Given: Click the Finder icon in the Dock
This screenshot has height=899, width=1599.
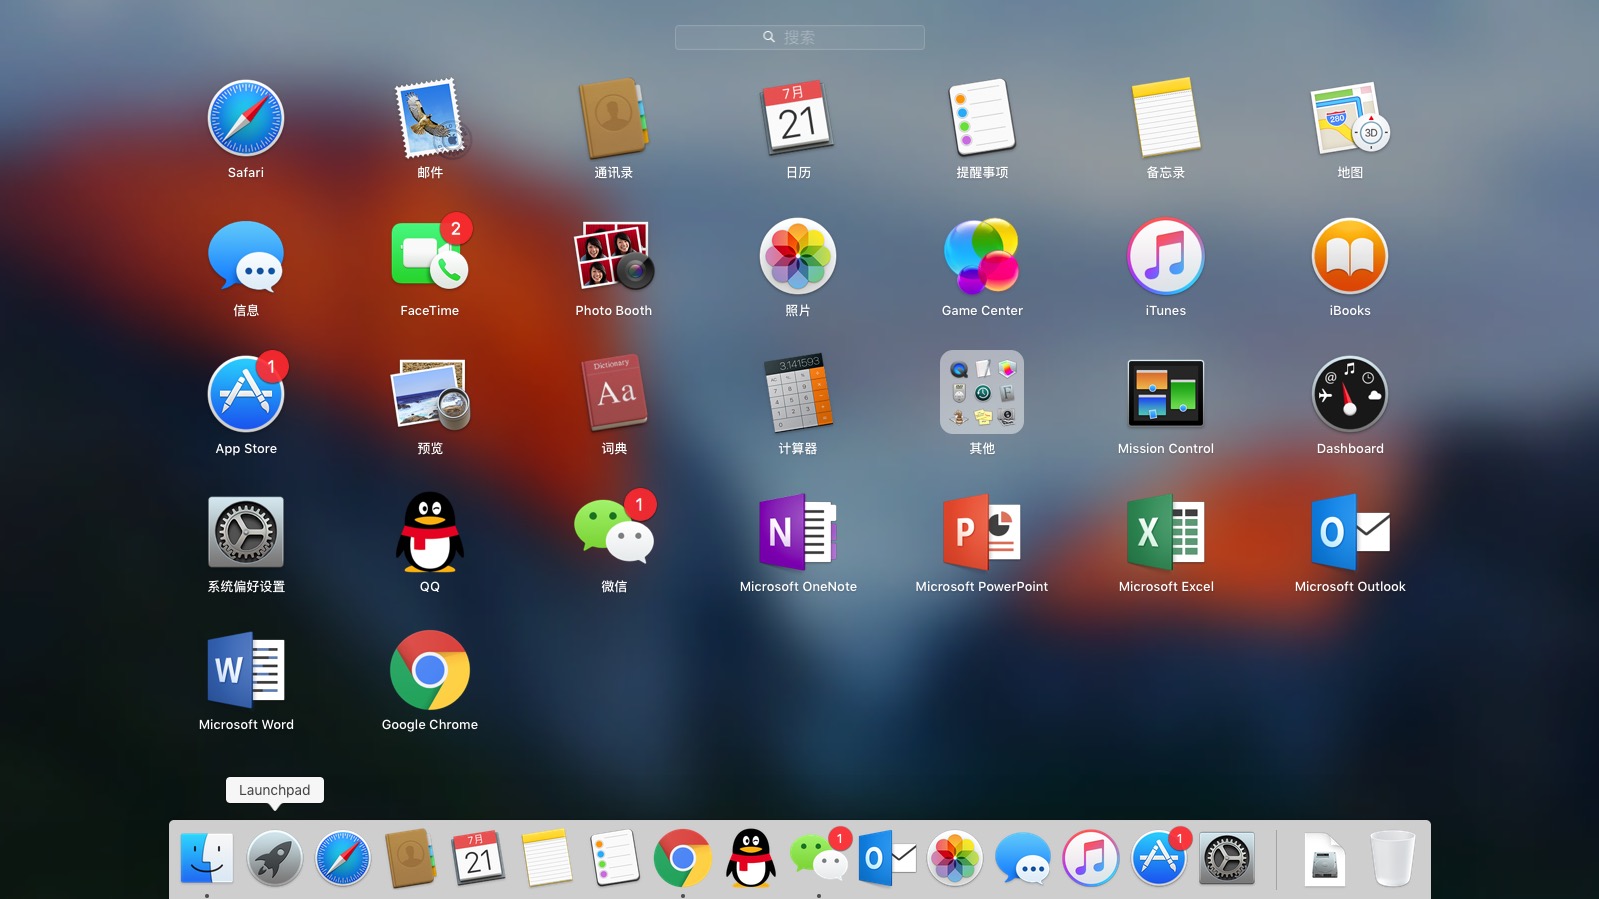Looking at the screenshot, I should click(207, 858).
